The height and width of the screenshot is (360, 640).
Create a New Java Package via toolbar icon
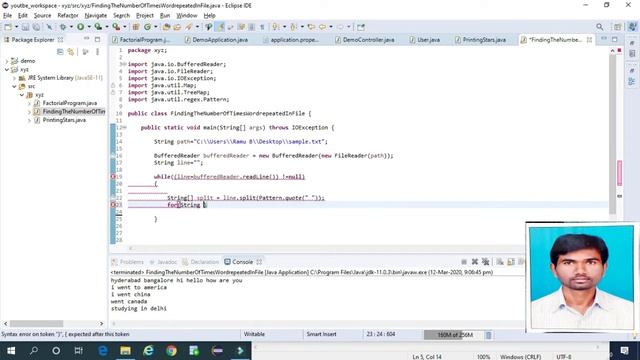[x=136, y=27]
